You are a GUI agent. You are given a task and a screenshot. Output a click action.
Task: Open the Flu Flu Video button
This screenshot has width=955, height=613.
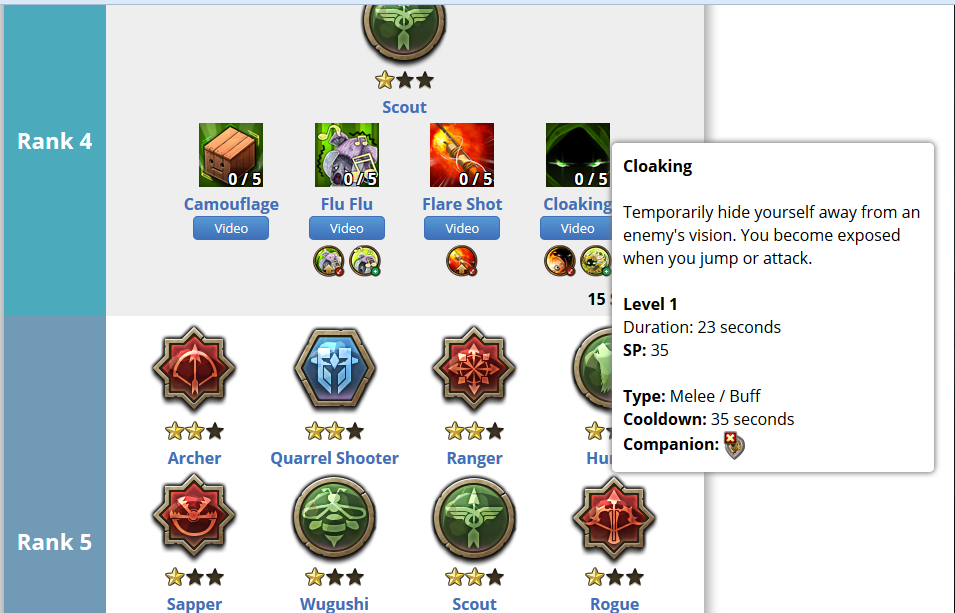point(347,228)
